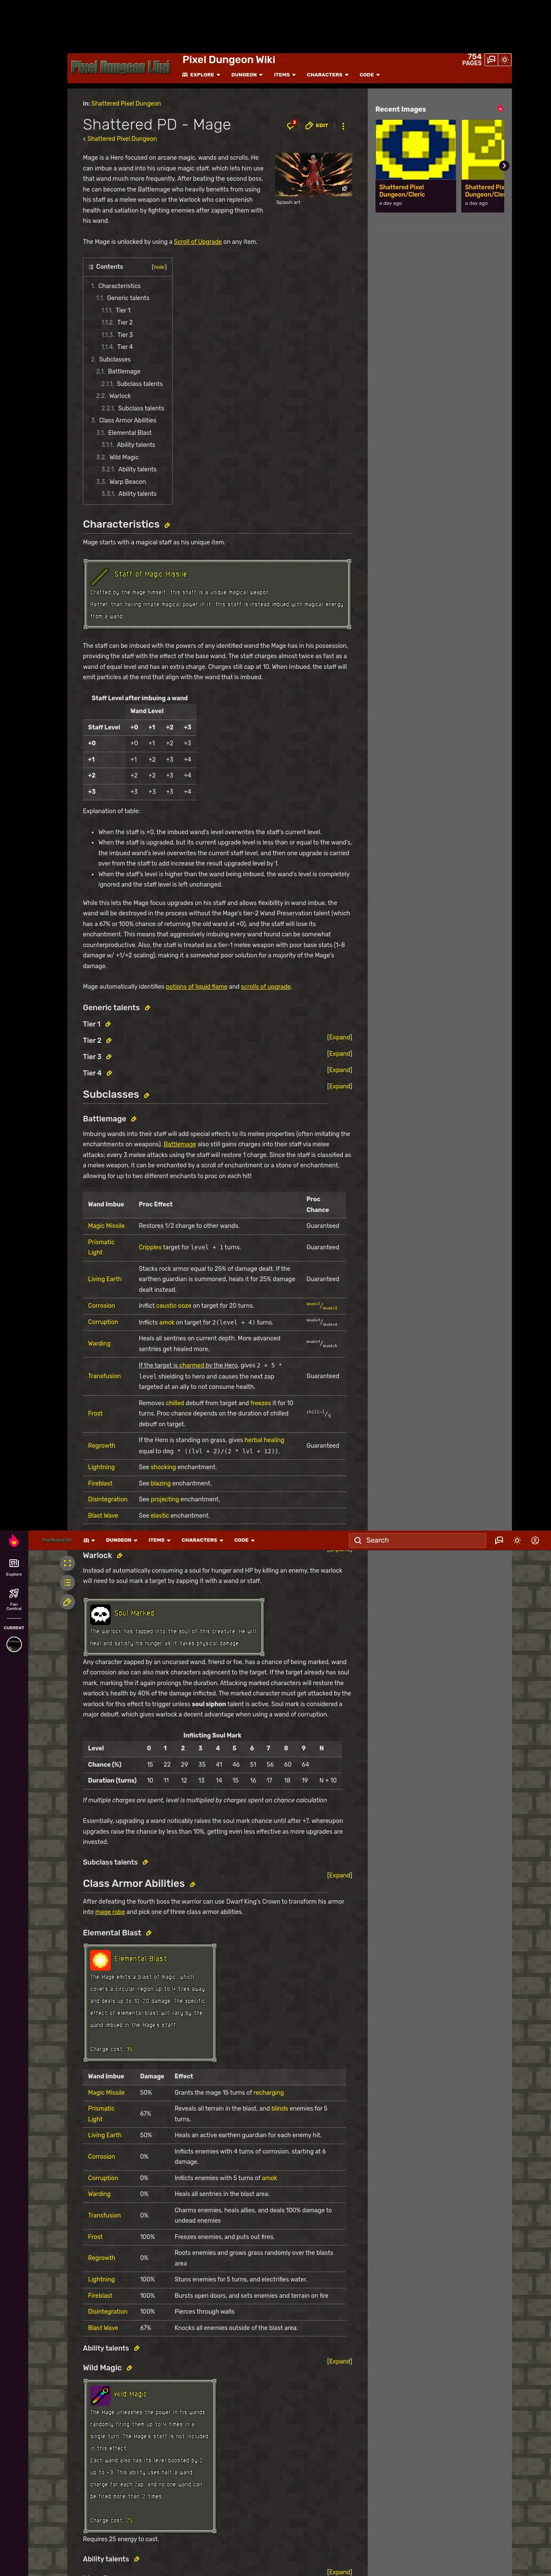
Task: Open first Shattered Pixel Dungeon/Cleric thumbnail
Action: coord(415,150)
